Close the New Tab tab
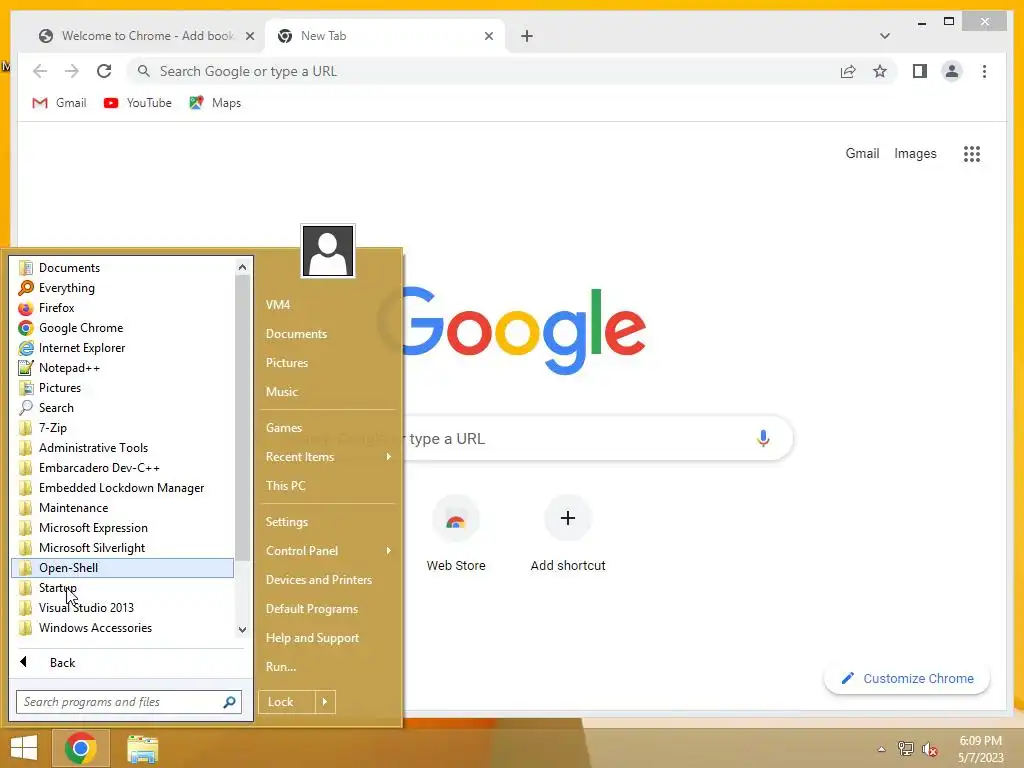Screen dimensions: 1024x768 click(x=488, y=36)
